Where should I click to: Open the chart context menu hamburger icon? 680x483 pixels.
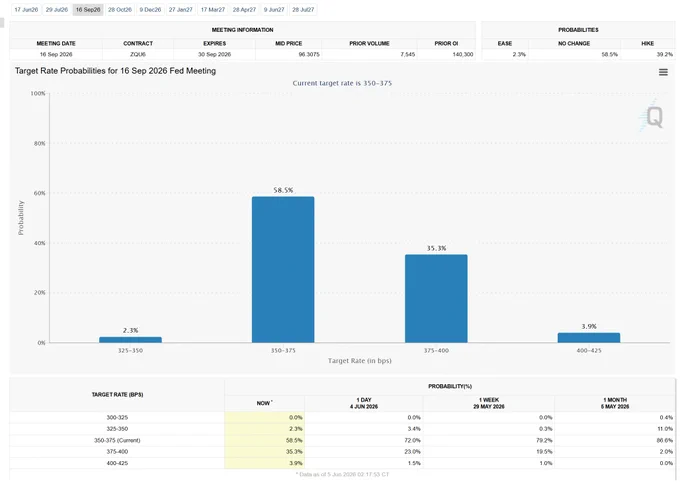[x=663, y=72]
